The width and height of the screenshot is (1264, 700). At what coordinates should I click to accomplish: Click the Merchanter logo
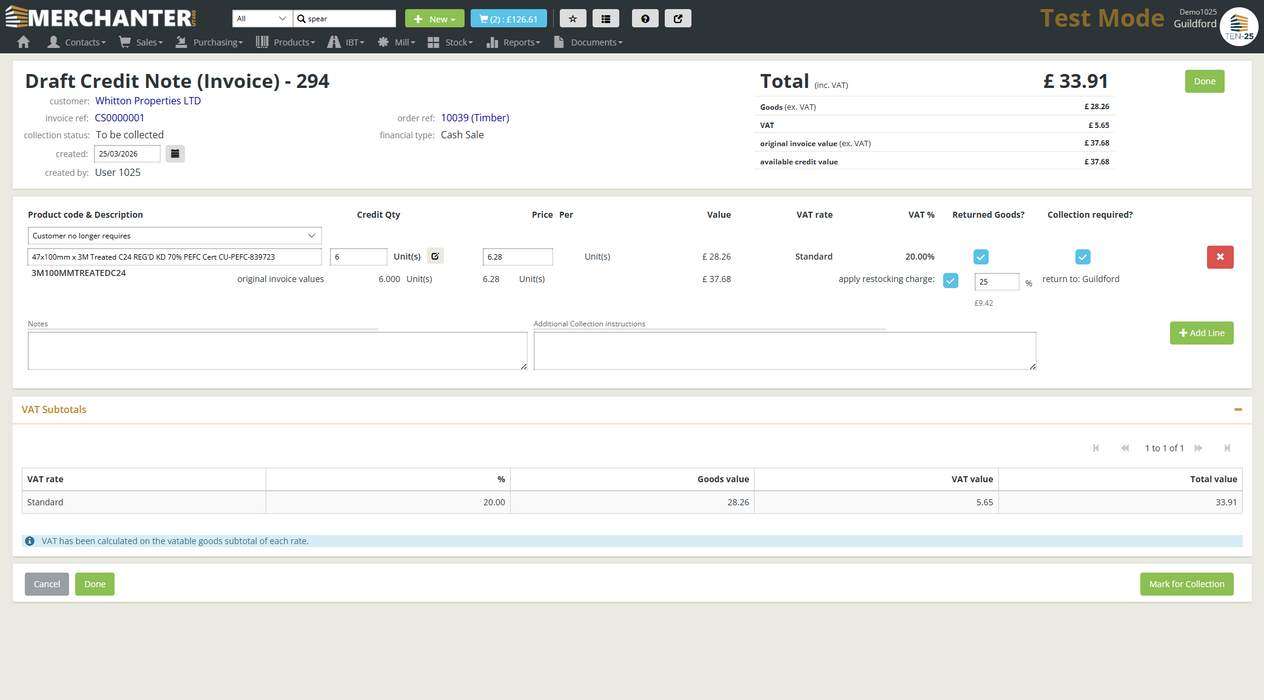(100, 18)
